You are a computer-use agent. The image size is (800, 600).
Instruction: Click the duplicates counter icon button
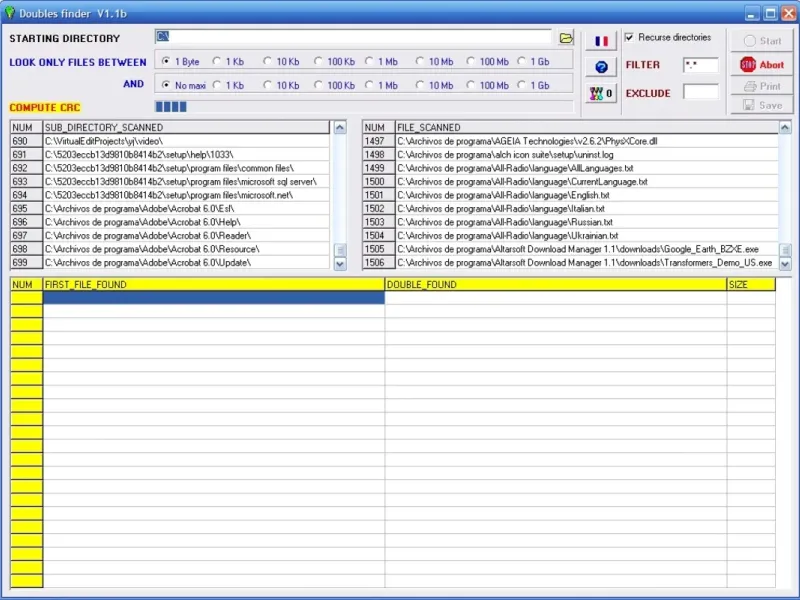point(601,93)
